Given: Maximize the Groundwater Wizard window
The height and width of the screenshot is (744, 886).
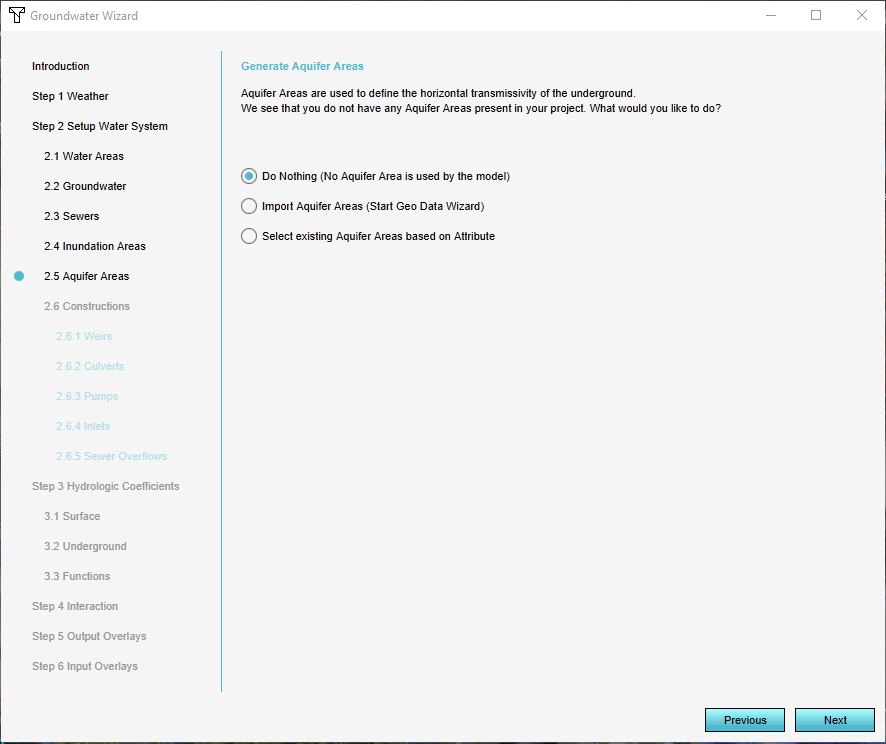Looking at the screenshot, I should (x=816, y=16).
